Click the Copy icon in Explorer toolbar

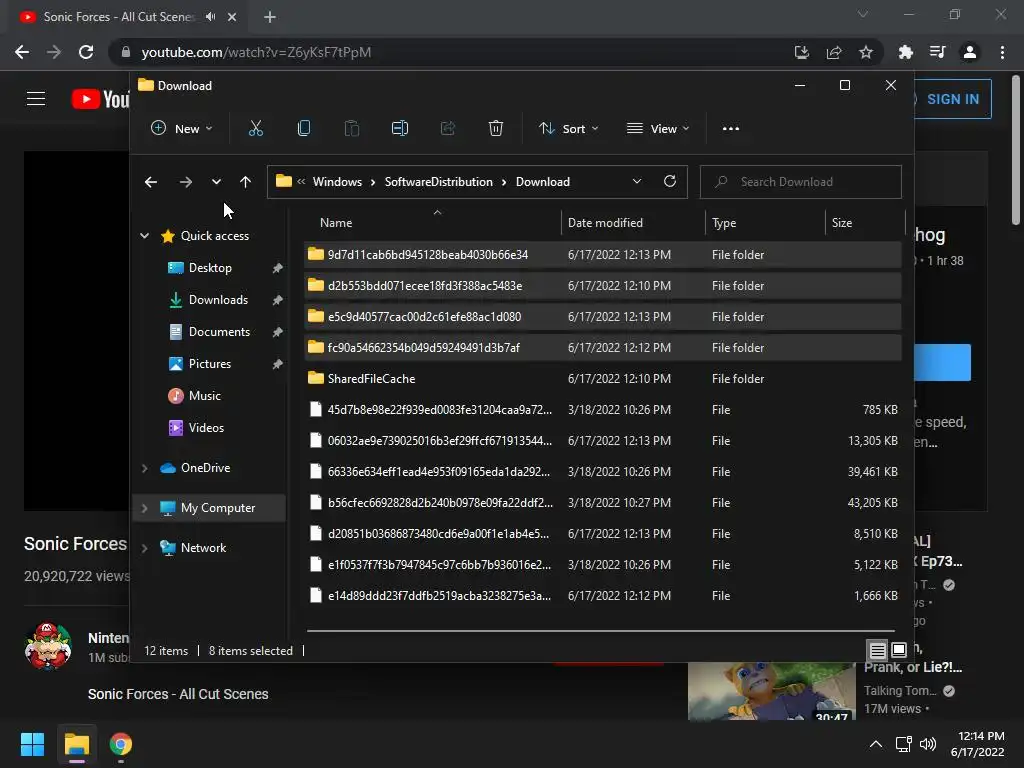(304, 129)
